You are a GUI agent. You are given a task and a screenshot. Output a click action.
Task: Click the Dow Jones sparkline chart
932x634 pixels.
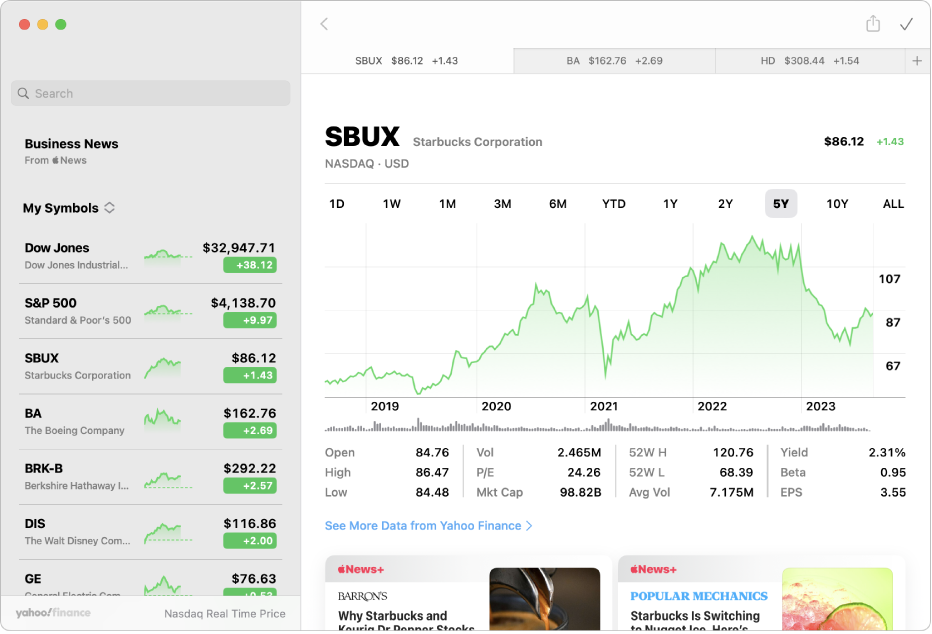coord(168,256)
